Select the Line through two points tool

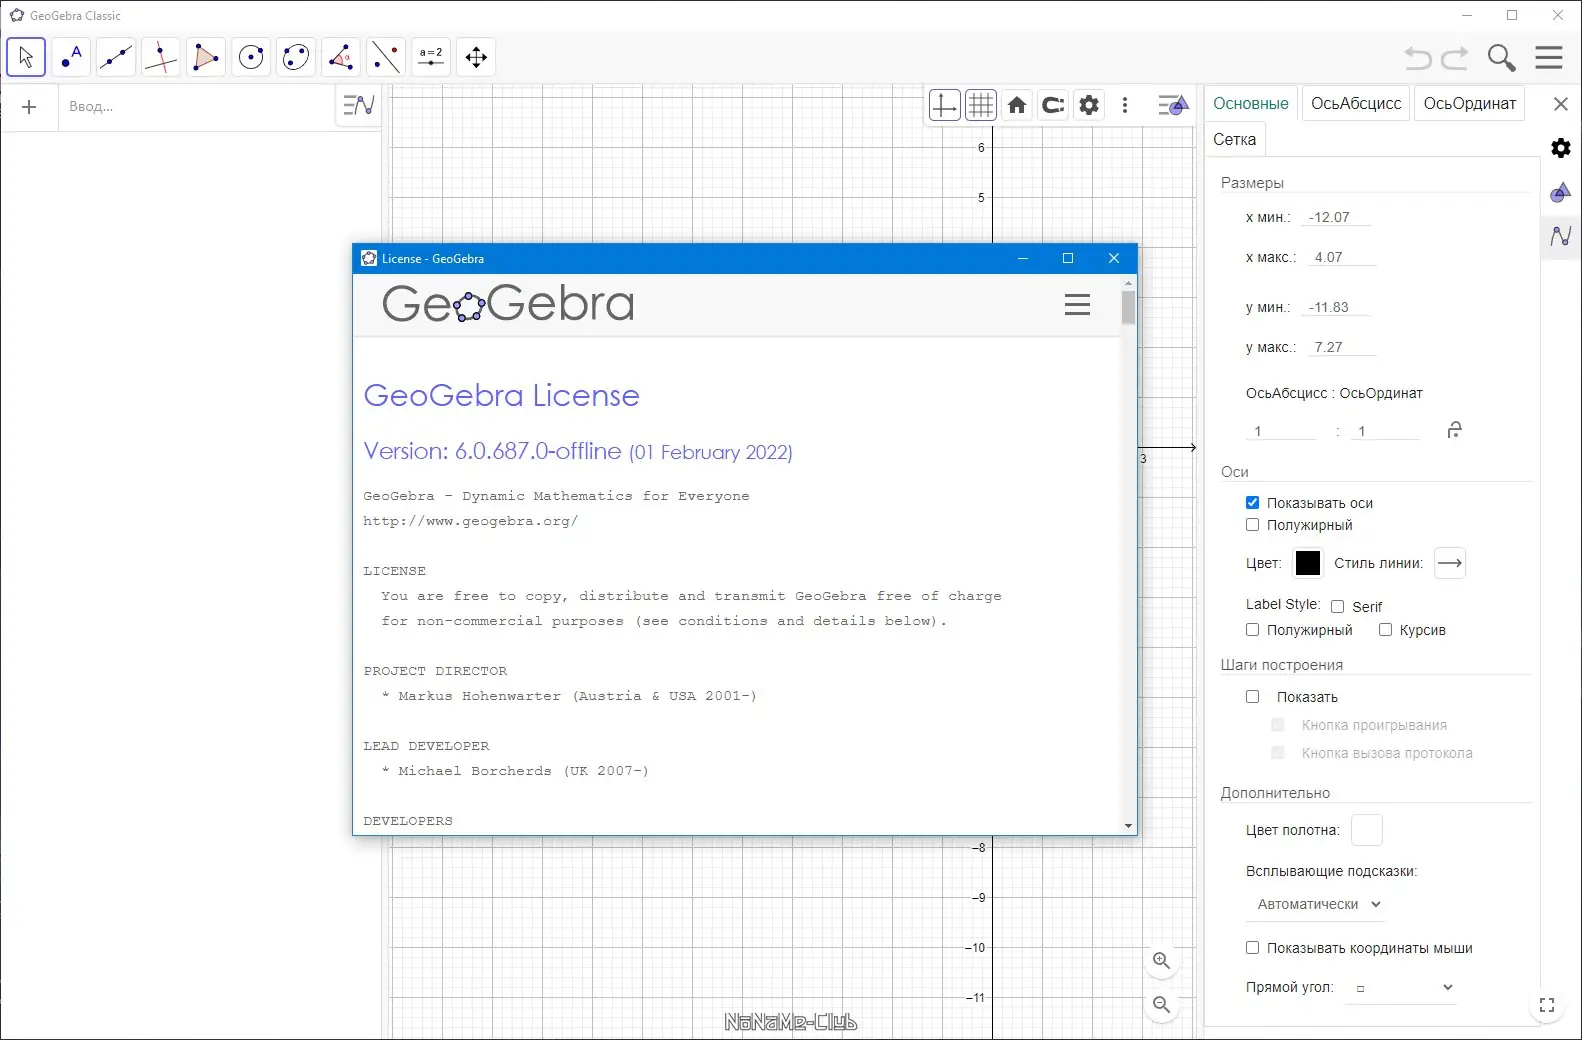[116, 57]
